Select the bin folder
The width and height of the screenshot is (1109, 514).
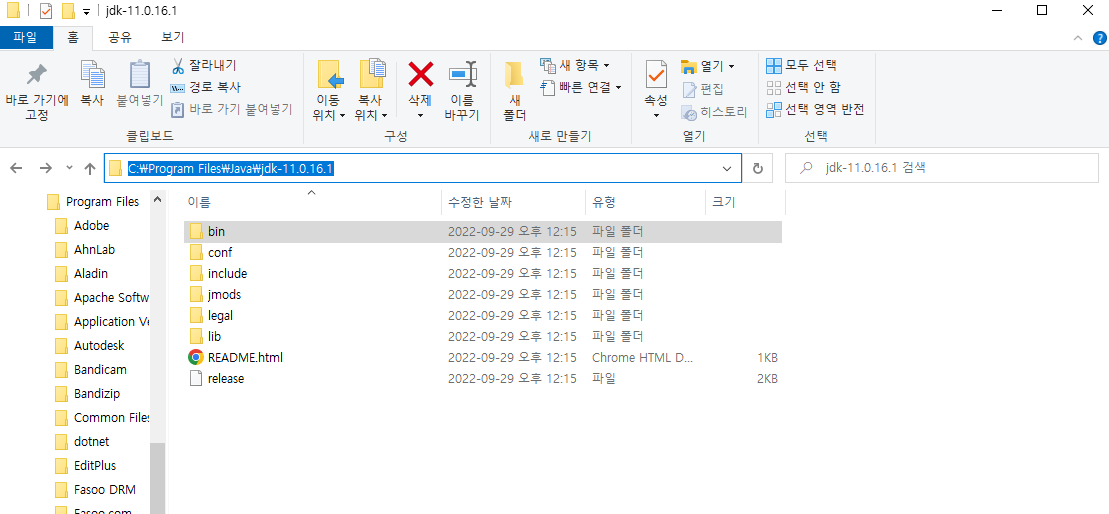tap(482, 231)
